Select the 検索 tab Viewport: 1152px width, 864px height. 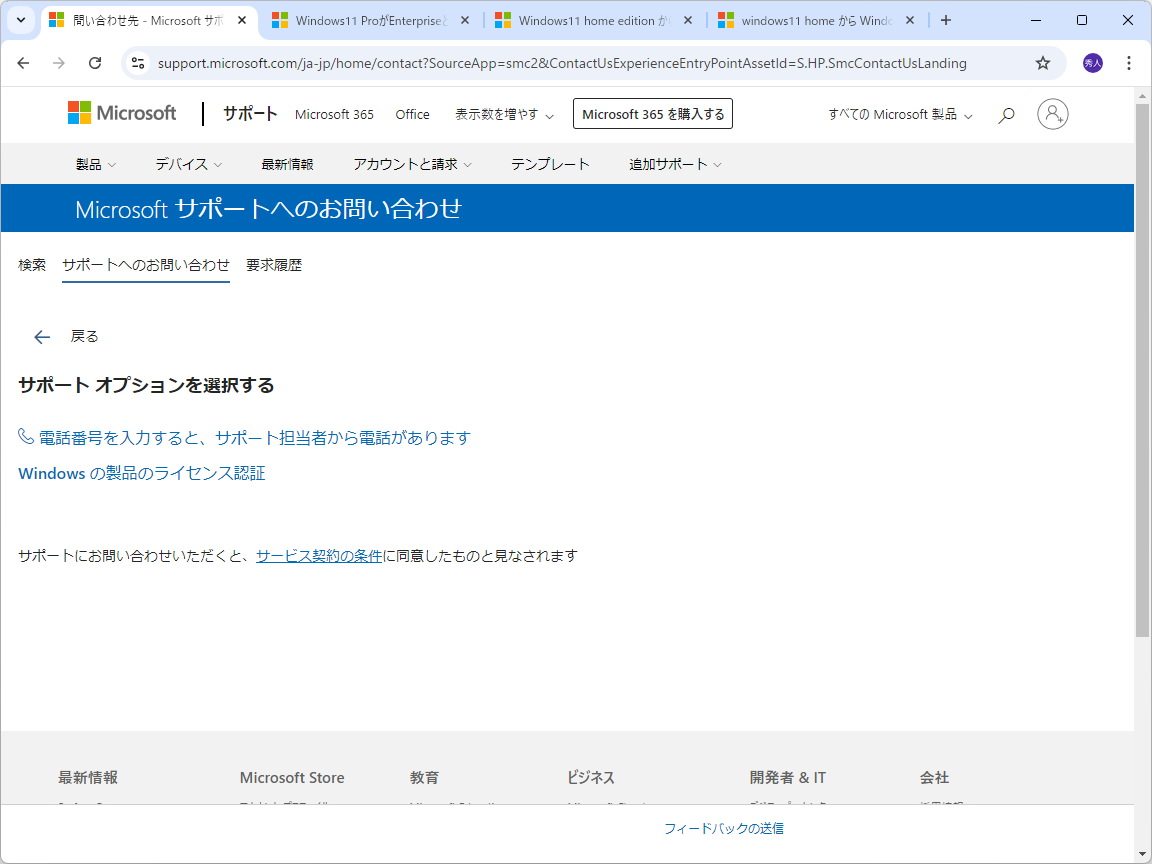pyautogui.click(x=31, y=264)
